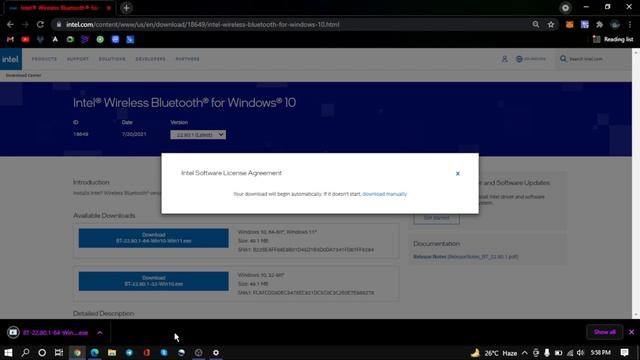Expand the Version dropdown
Image resolution: width=640 pixels, height=360 pixels.
198,135
